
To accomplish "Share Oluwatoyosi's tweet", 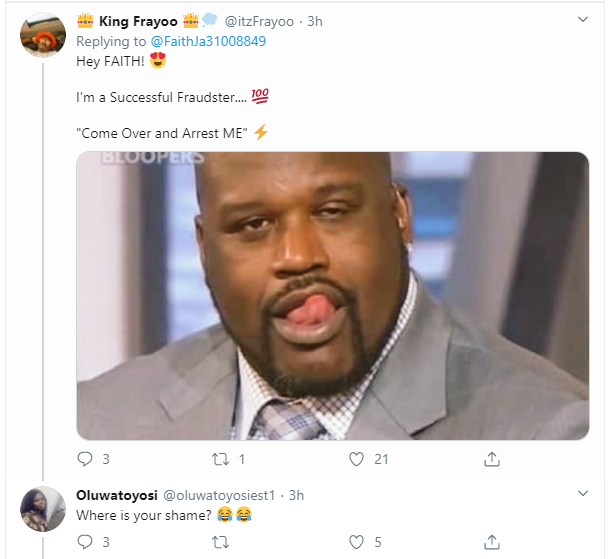I will (x=492, y=542).
